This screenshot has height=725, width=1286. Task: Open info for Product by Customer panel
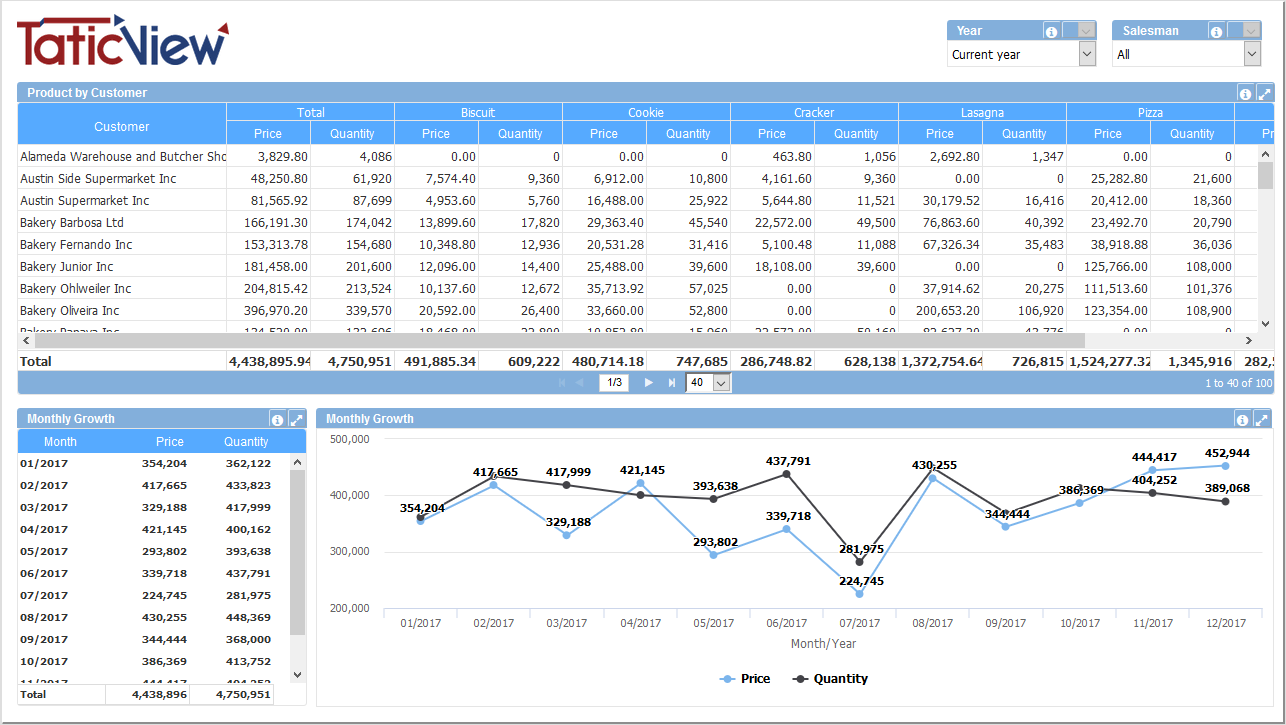(1245, 94)
